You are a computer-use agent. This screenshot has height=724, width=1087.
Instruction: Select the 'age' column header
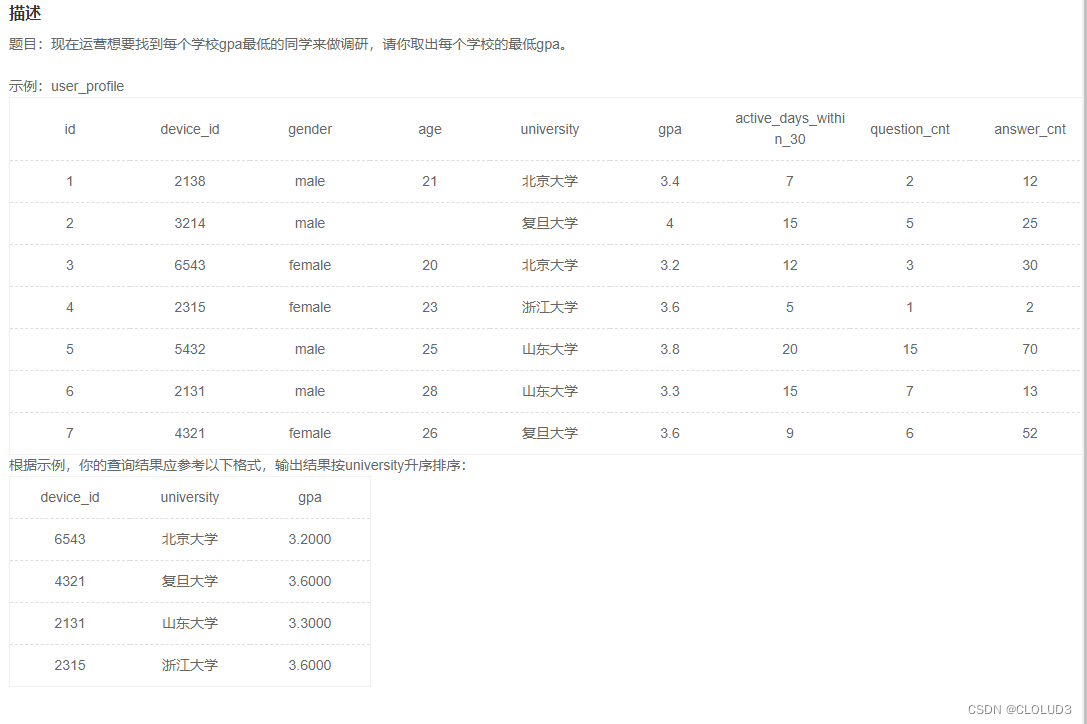pyautogui.click(x=430, y=130)
